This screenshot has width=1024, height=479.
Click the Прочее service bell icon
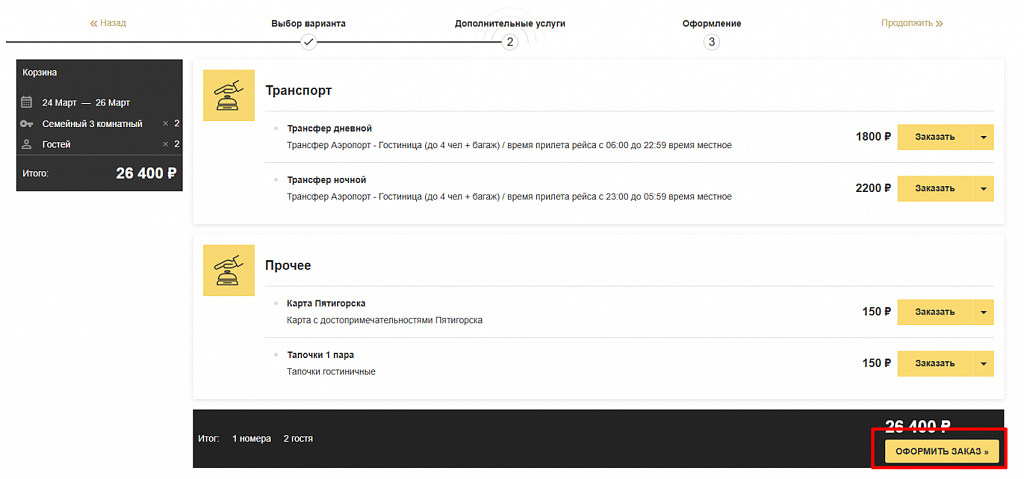(229, 271)
